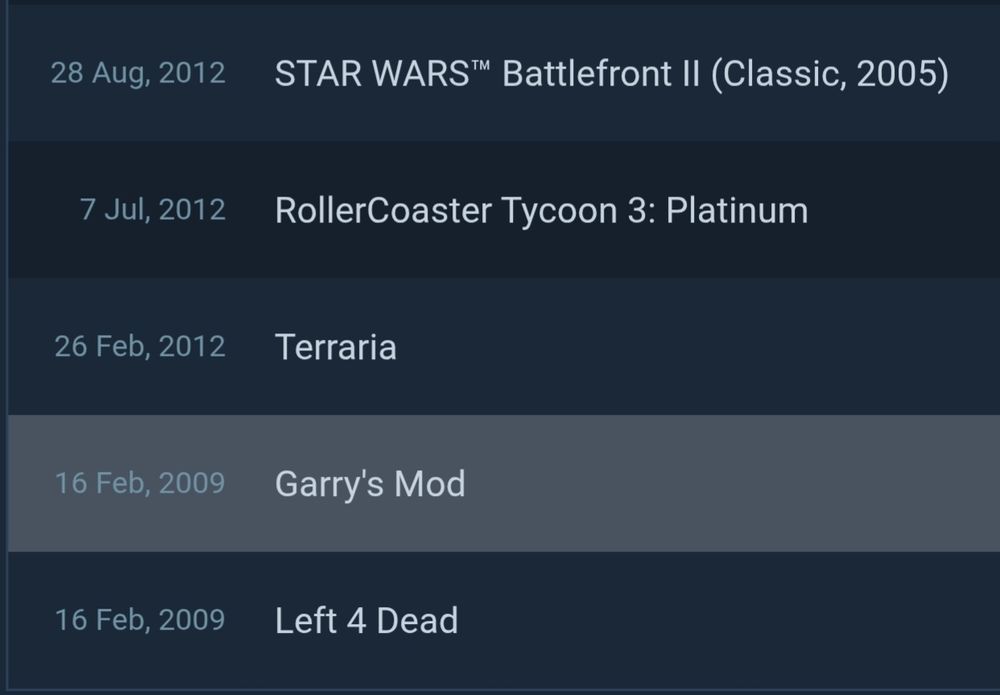Click the Terraria title text
1000x695 pixels.
tap(336, 347)
